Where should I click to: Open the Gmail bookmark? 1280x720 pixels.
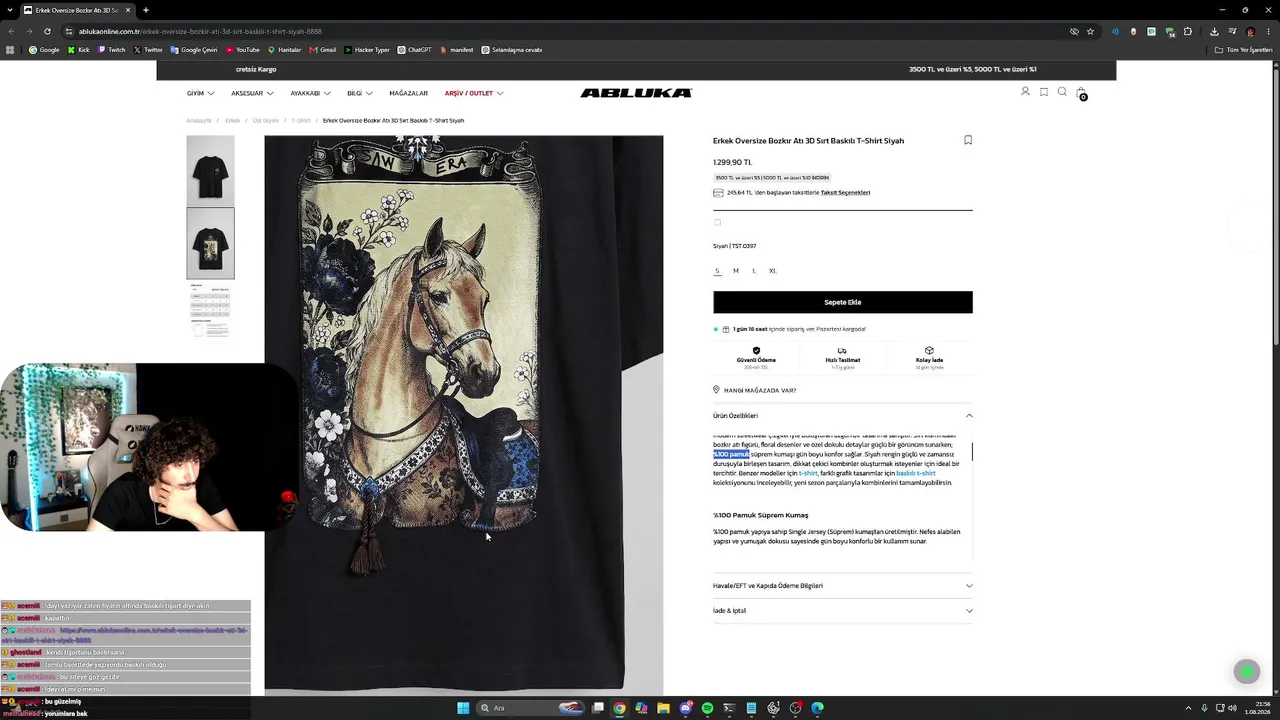[x=323, y=50]
